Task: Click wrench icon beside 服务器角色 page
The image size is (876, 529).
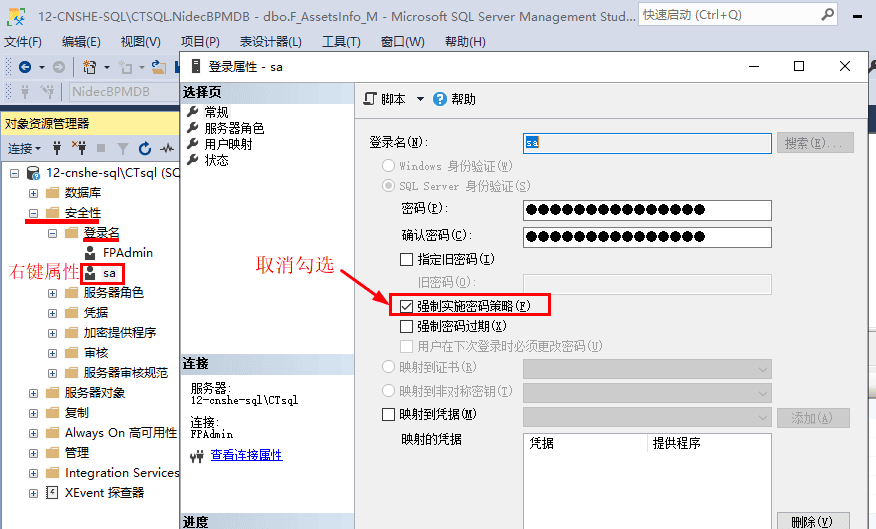Action: (x=193, y=127)
